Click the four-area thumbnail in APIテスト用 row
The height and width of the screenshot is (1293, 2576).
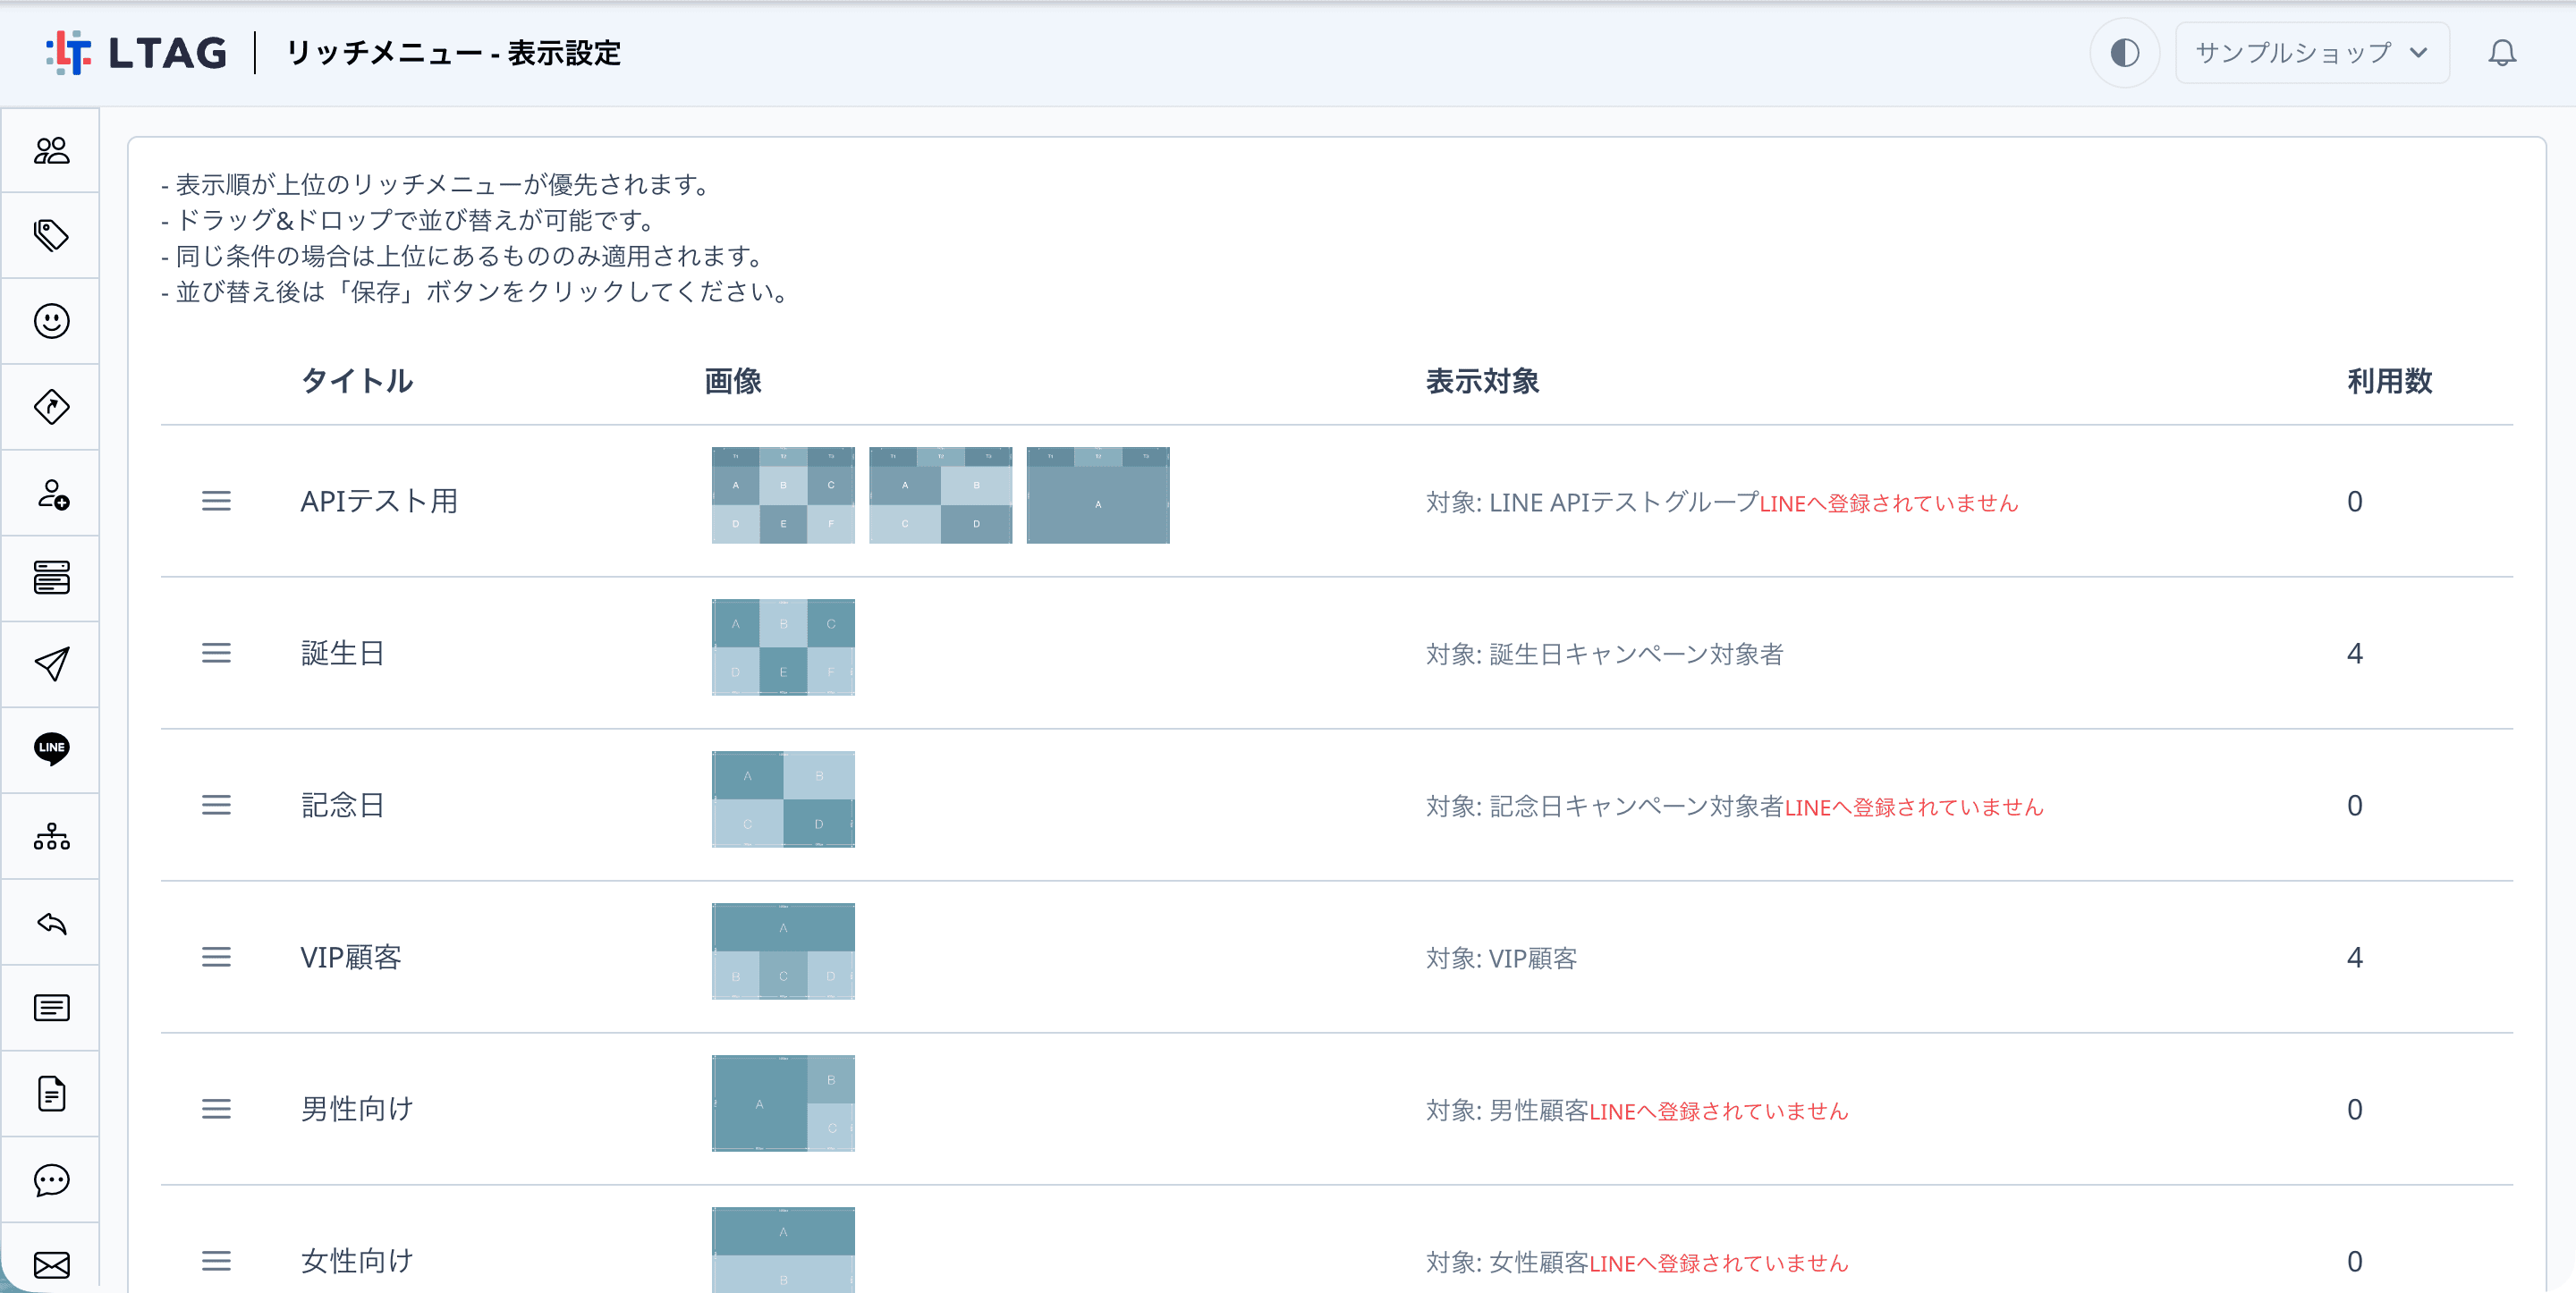940,496
